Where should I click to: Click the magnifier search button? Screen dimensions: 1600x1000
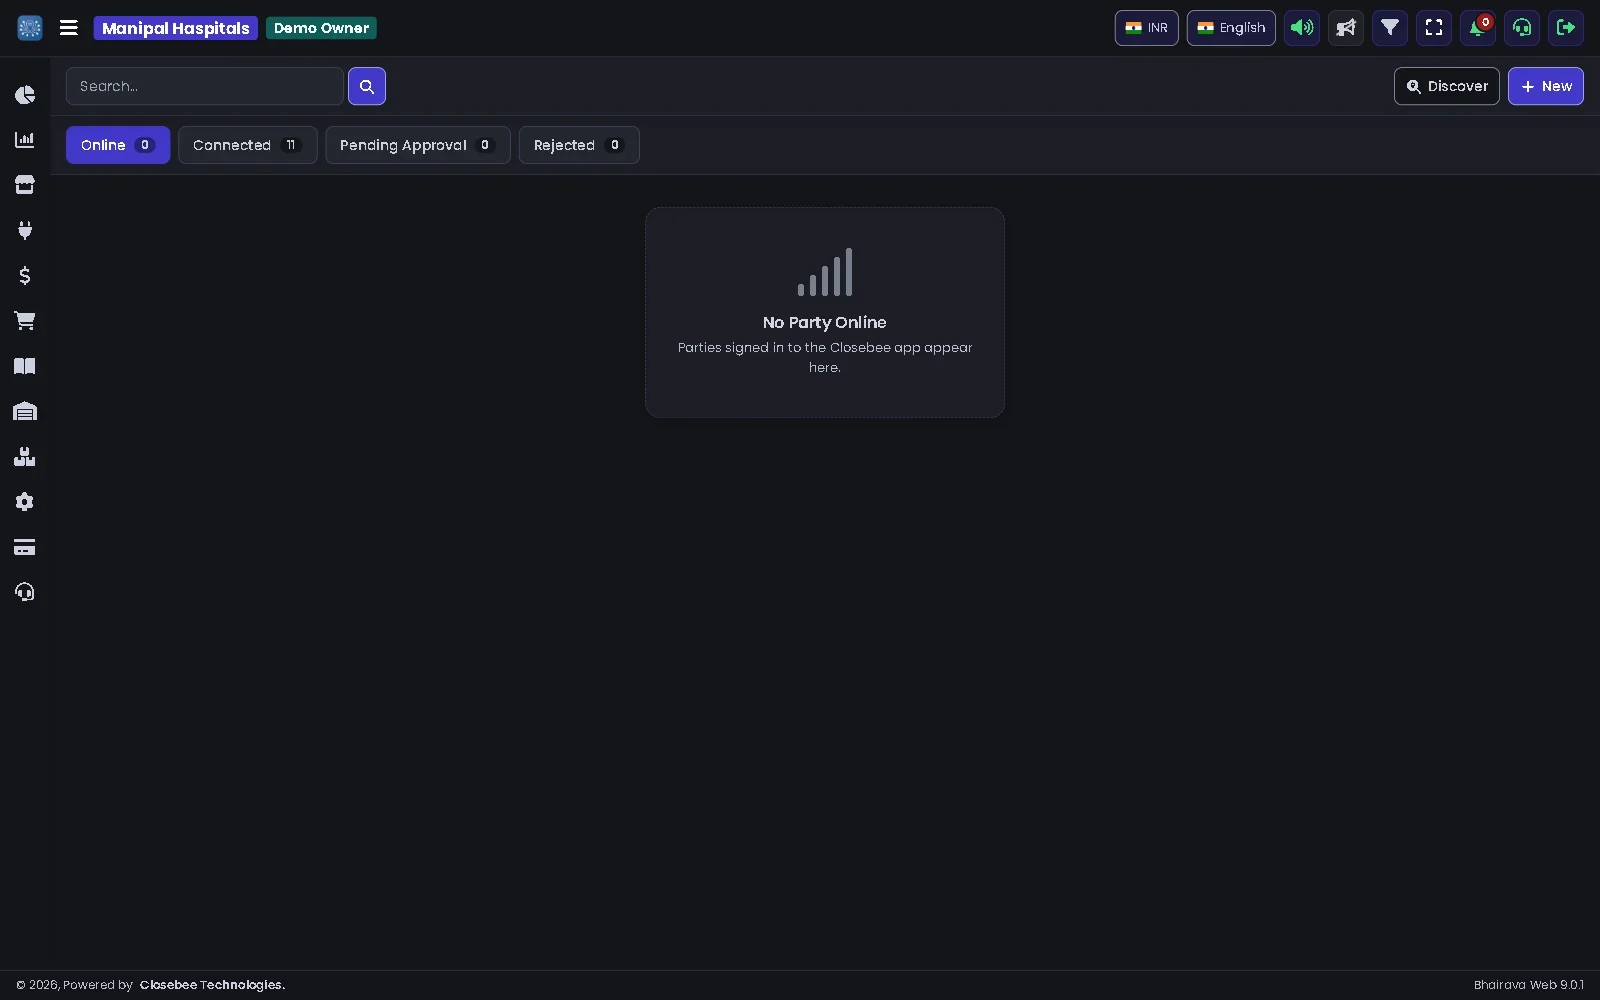(367, 86)
